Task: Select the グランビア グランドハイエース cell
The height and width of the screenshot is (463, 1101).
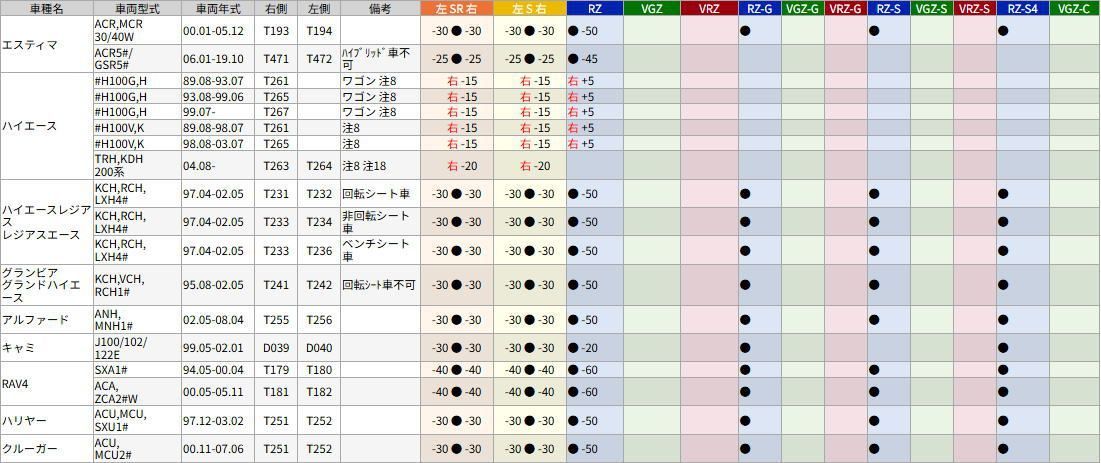Action: [x=46, y=285]
